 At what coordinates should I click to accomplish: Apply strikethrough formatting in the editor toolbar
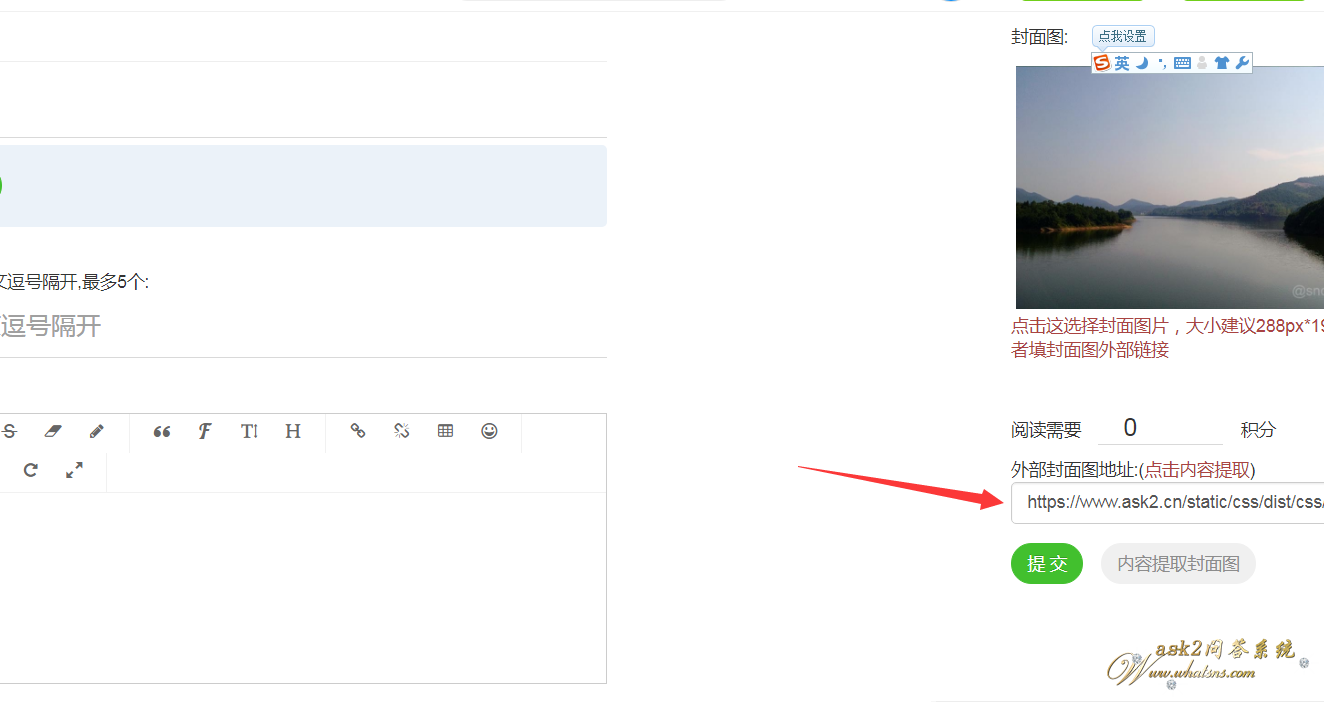click(x=9, y=431)
